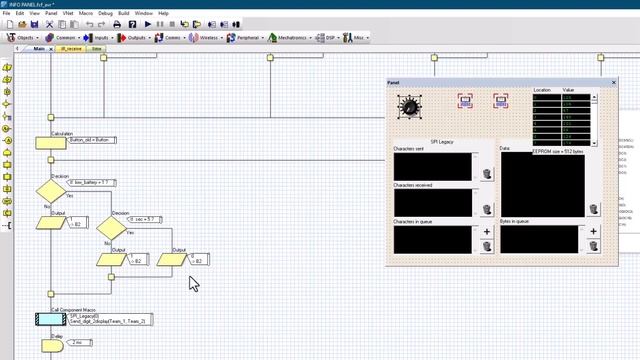Viewport: 640px width, 360px height.
Task: Clear Characters in queue with trash button
Action: point(487,246)
